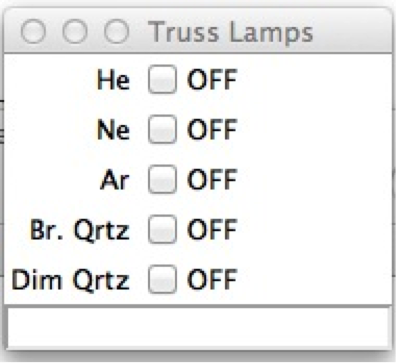Screen dimensions: 396x363
Task: Click the He lamp label
Action: tap(113, 80)
